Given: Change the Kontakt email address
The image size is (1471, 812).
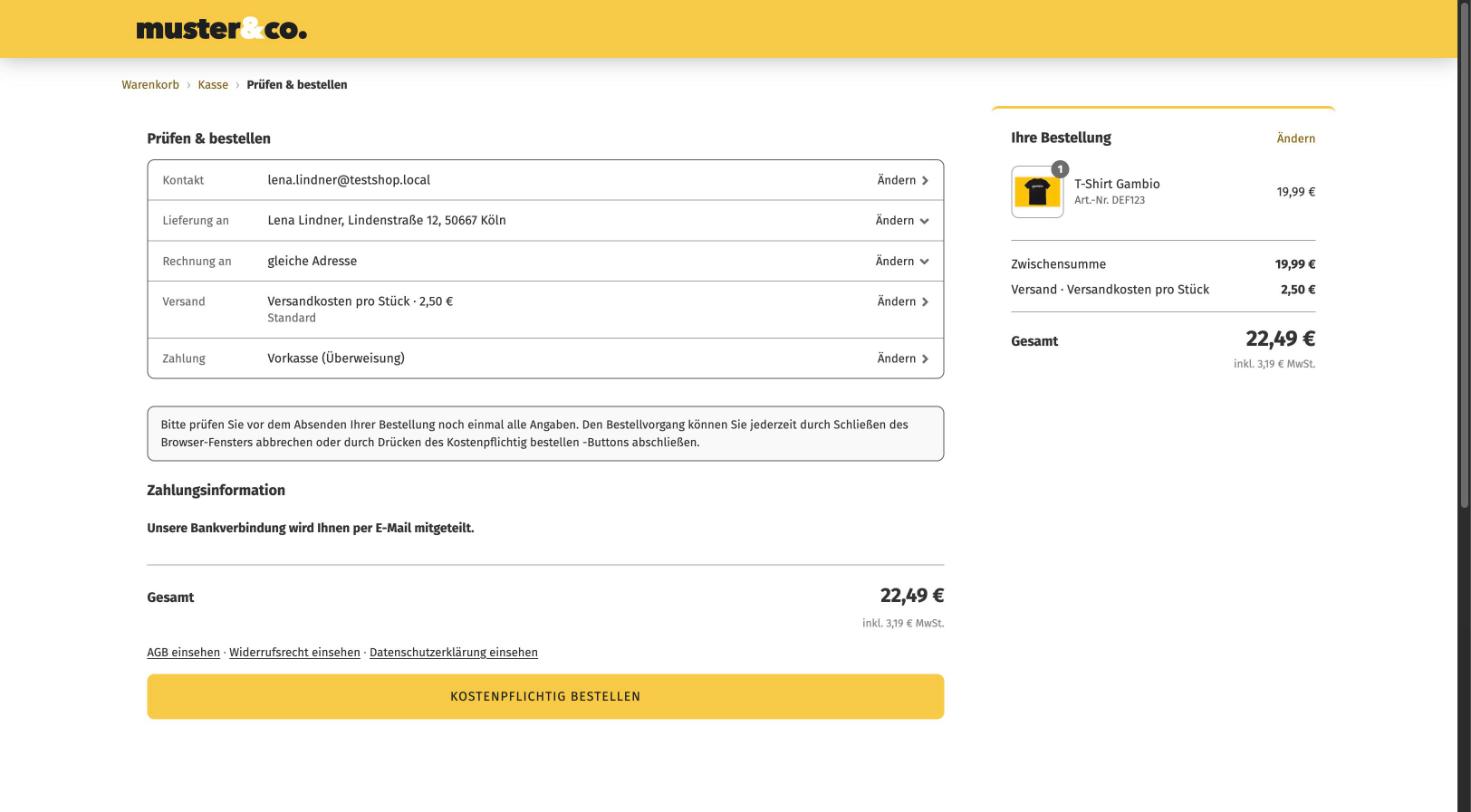Looking at the screenshot, I should [903, 180].
